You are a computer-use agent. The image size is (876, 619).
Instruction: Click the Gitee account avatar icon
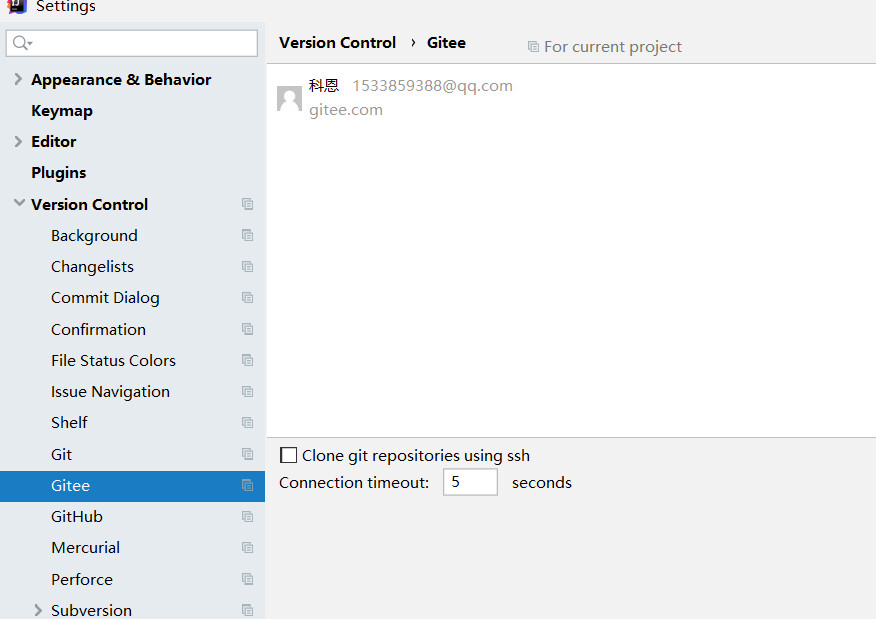point(289,99)
